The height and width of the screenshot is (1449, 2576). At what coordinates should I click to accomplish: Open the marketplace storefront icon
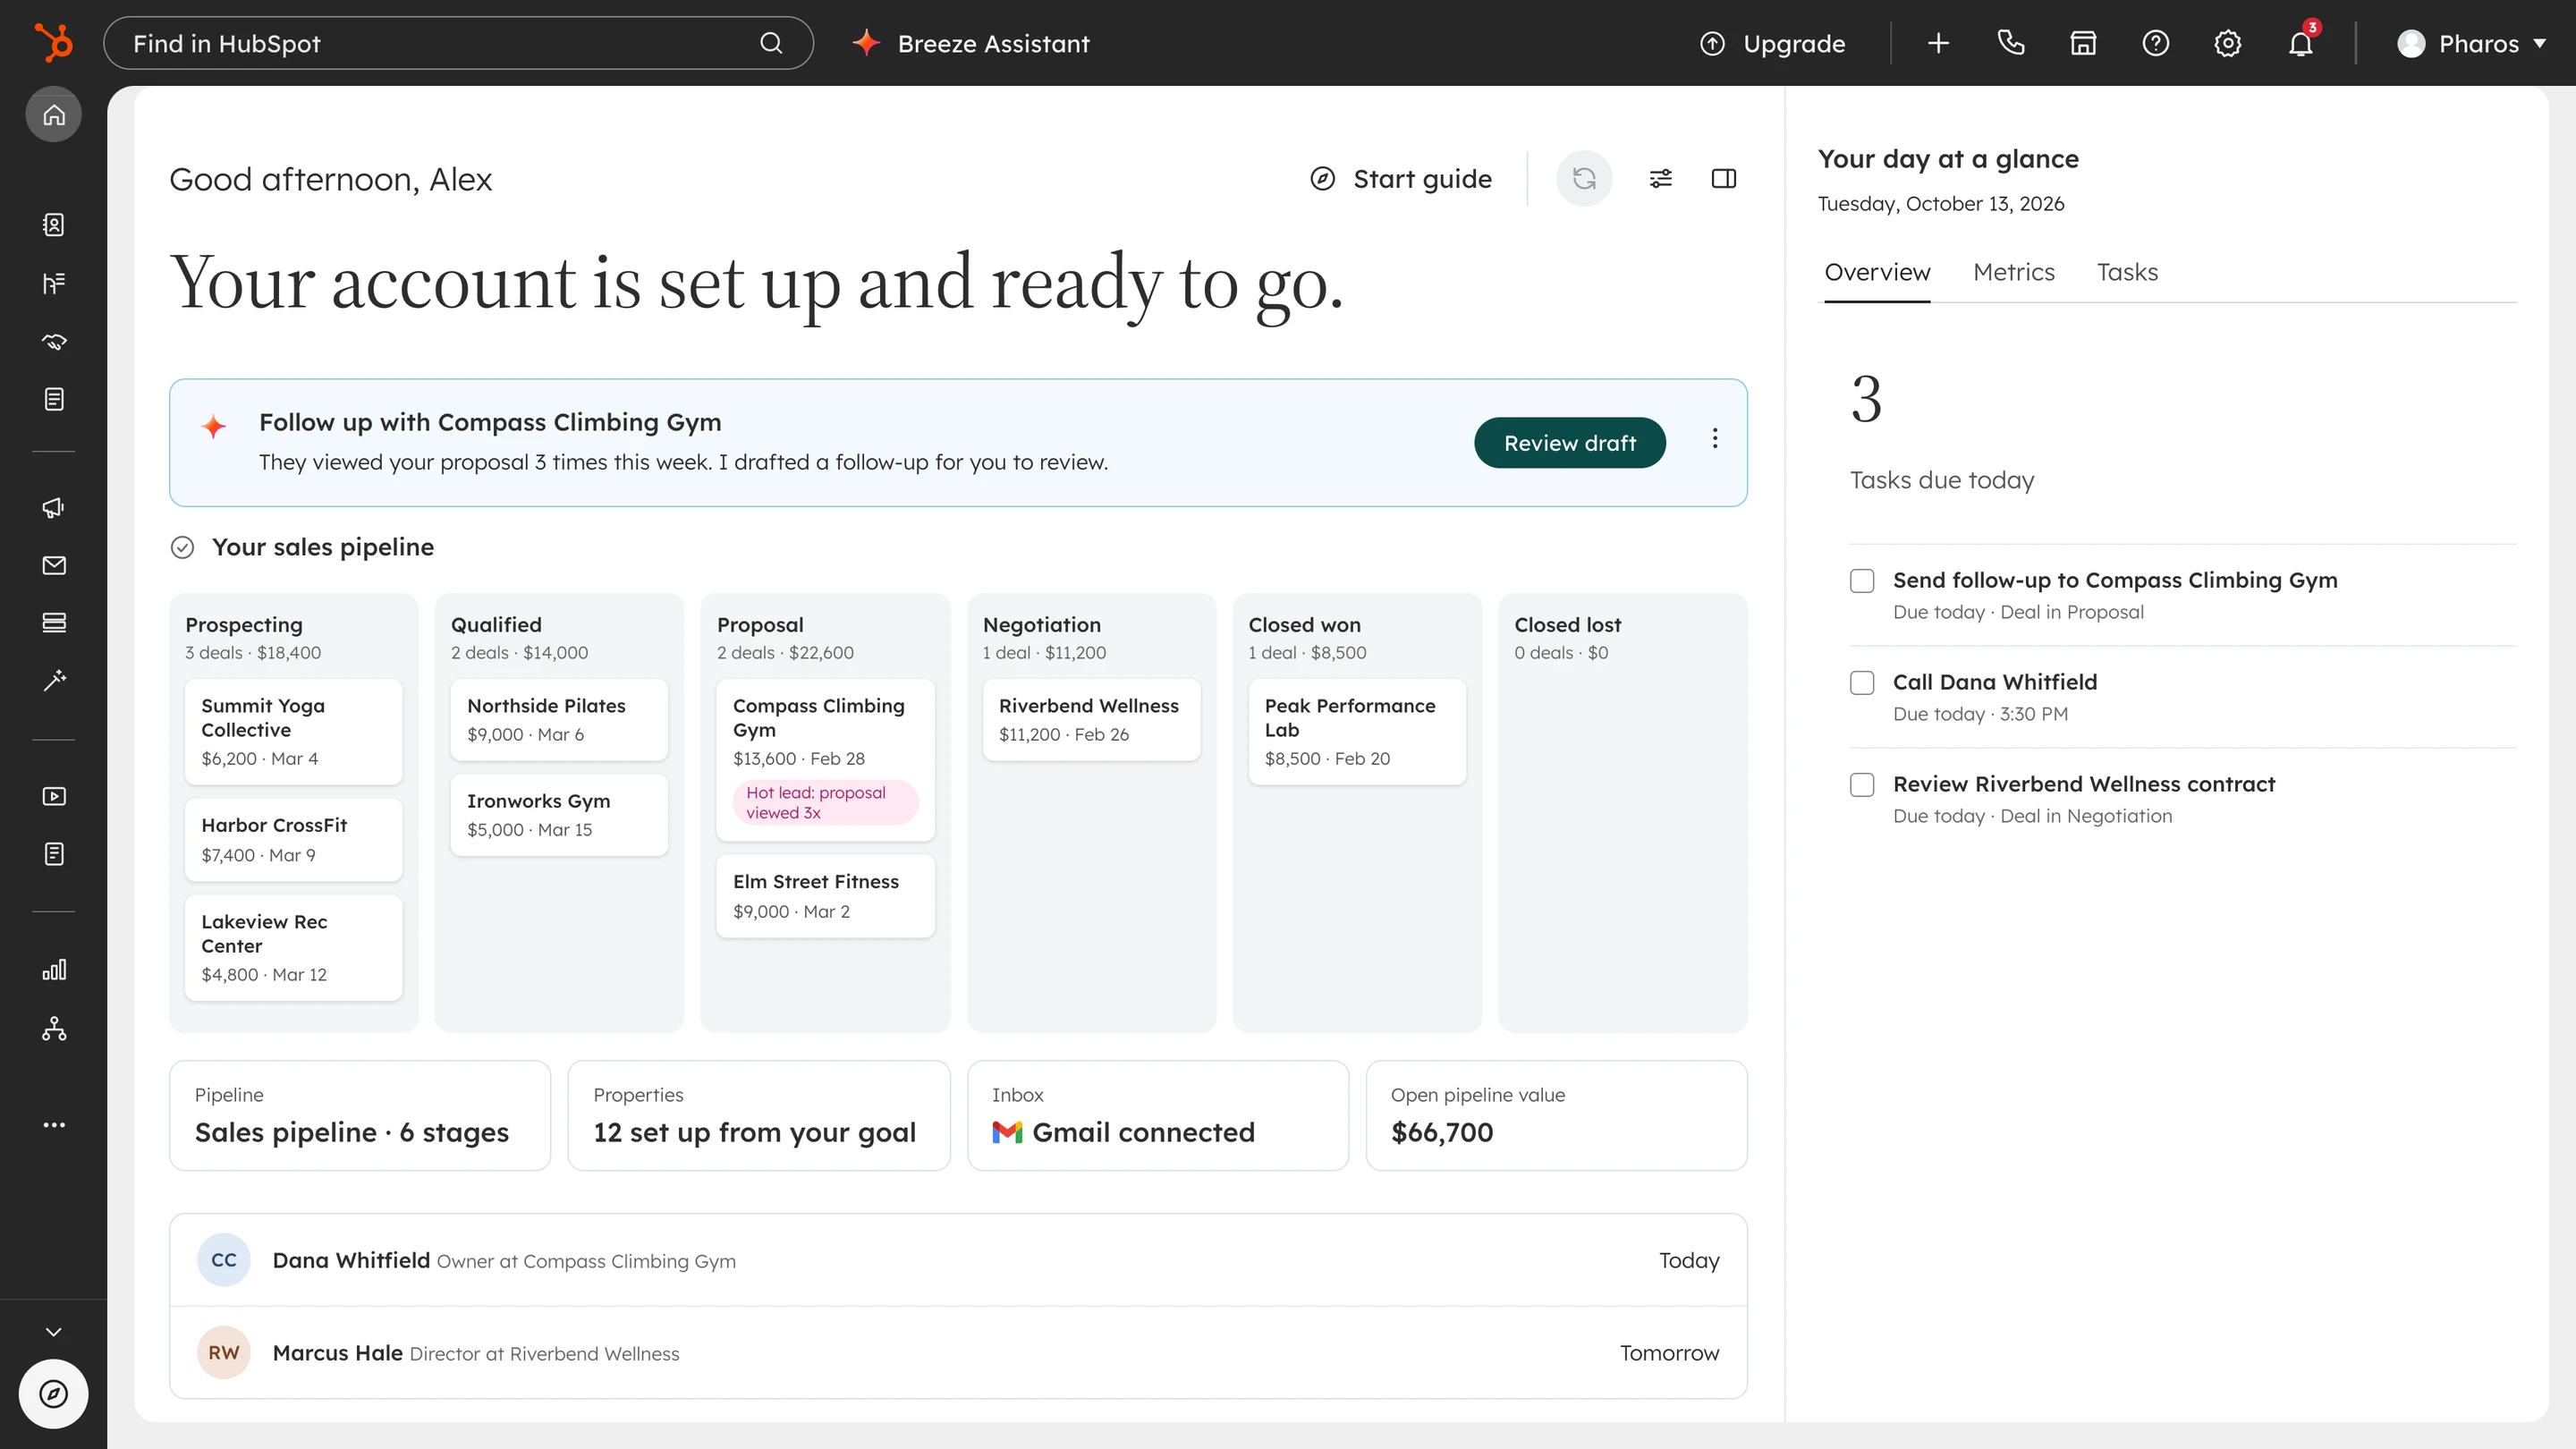(2083, 43)
